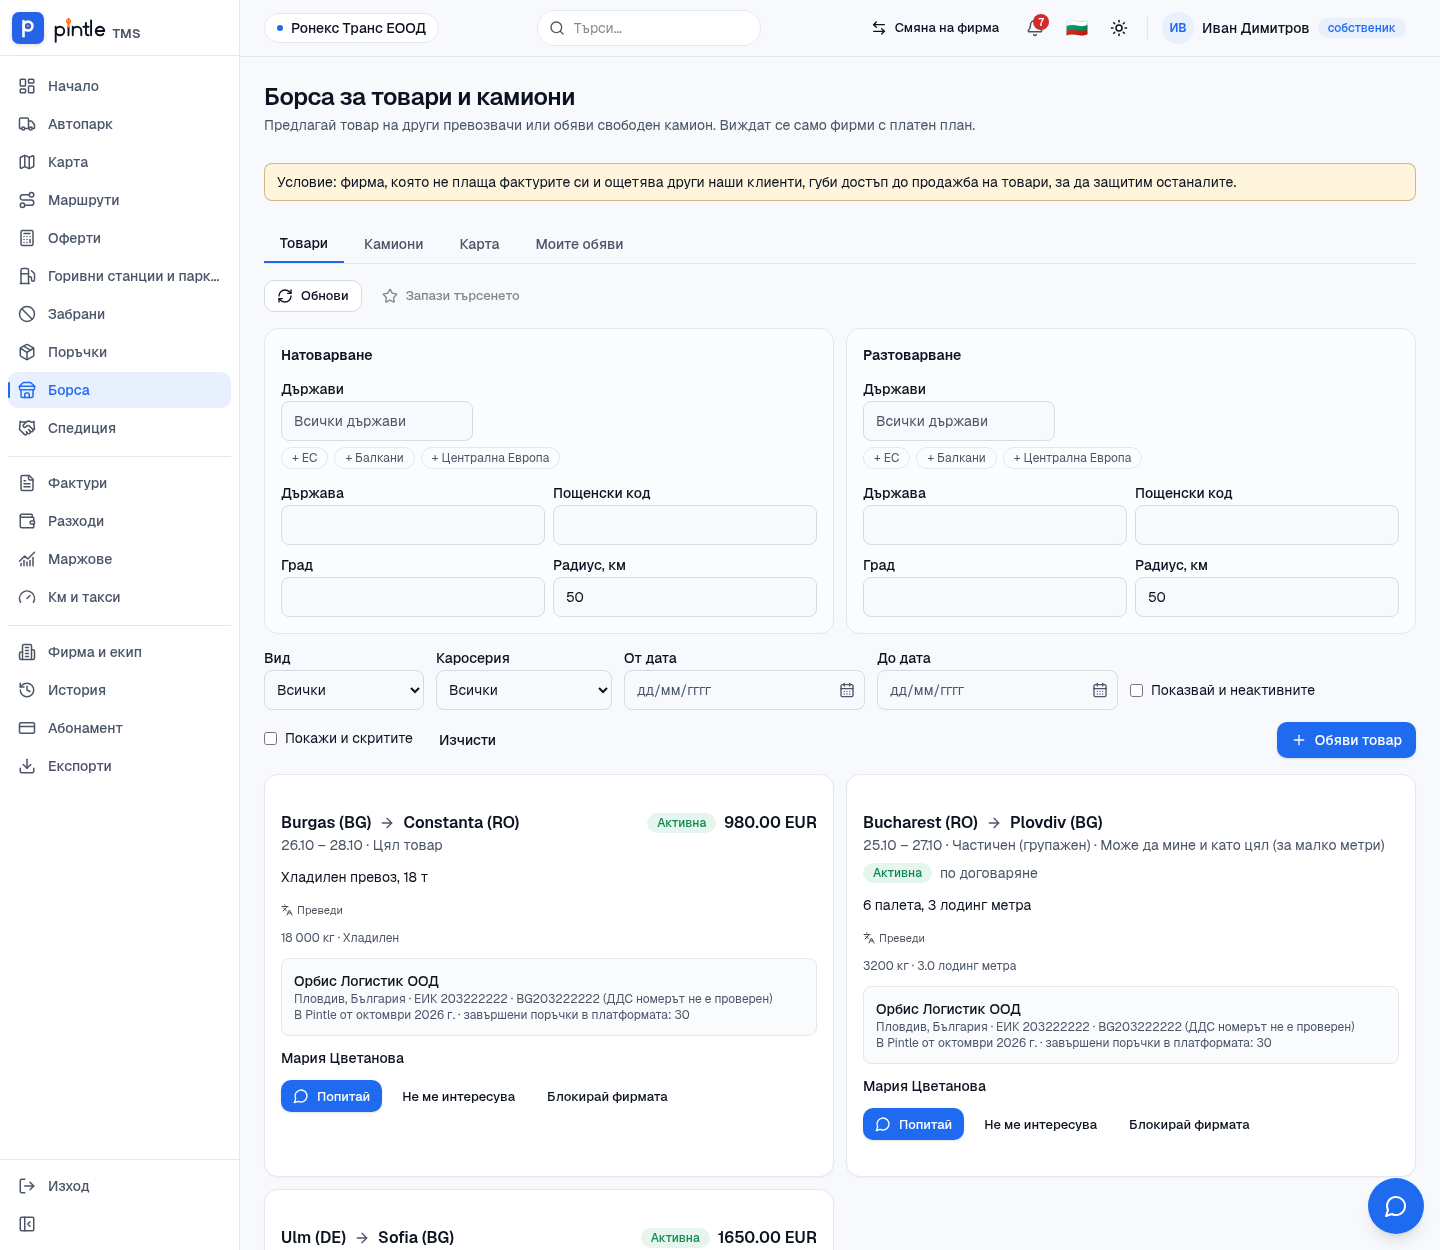Open the Каросерия dropdown
Image resolution: width=1440 pixels, height=1250 pixels.
[x=524, y=690]
